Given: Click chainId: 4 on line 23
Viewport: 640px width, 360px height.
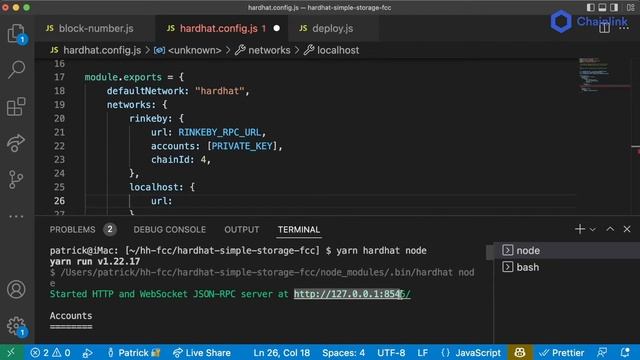Looking at the screenshot, I should pyautogui.click(x=178, y=160).
